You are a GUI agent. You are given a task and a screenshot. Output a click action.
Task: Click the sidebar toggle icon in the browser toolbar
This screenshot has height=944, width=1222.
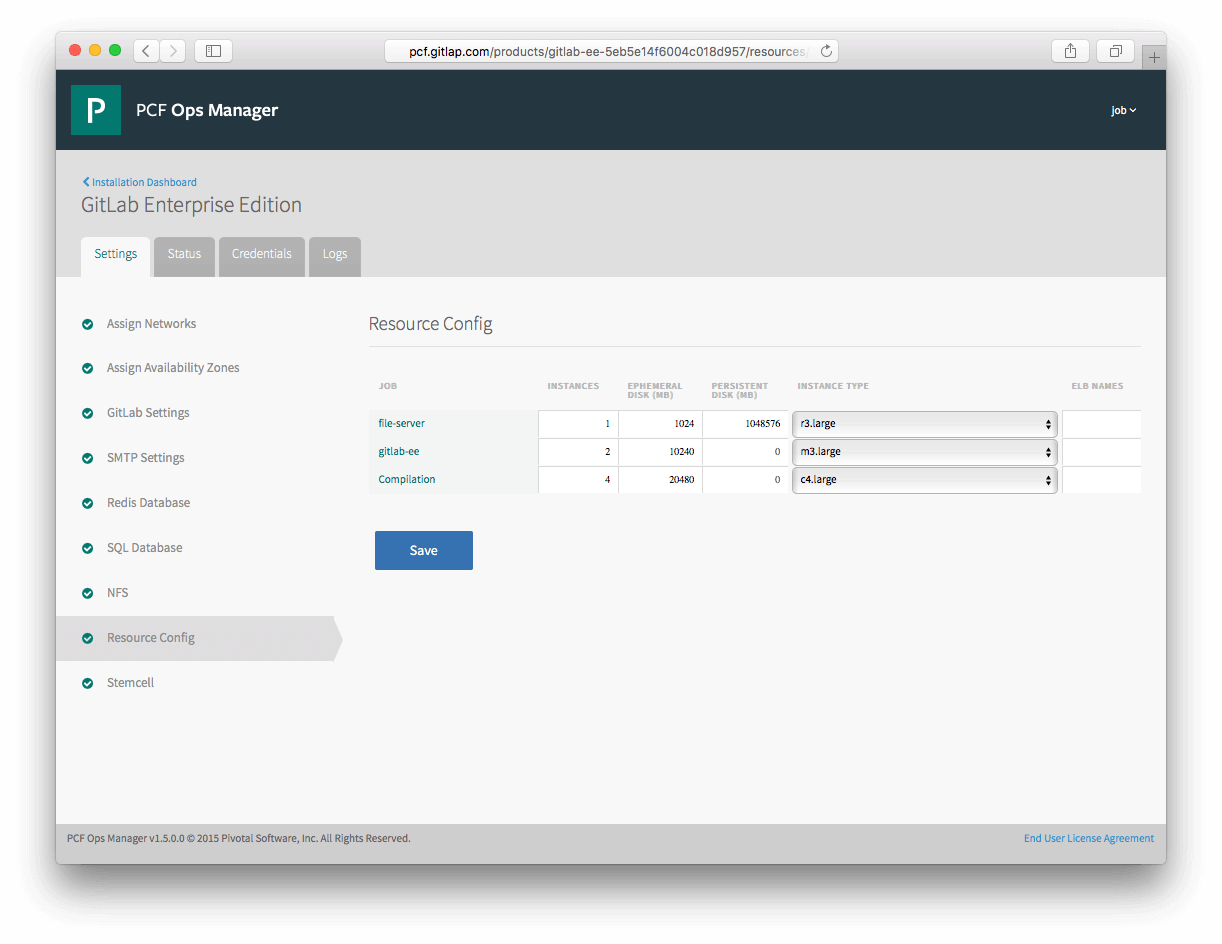(x=213, y=50)
